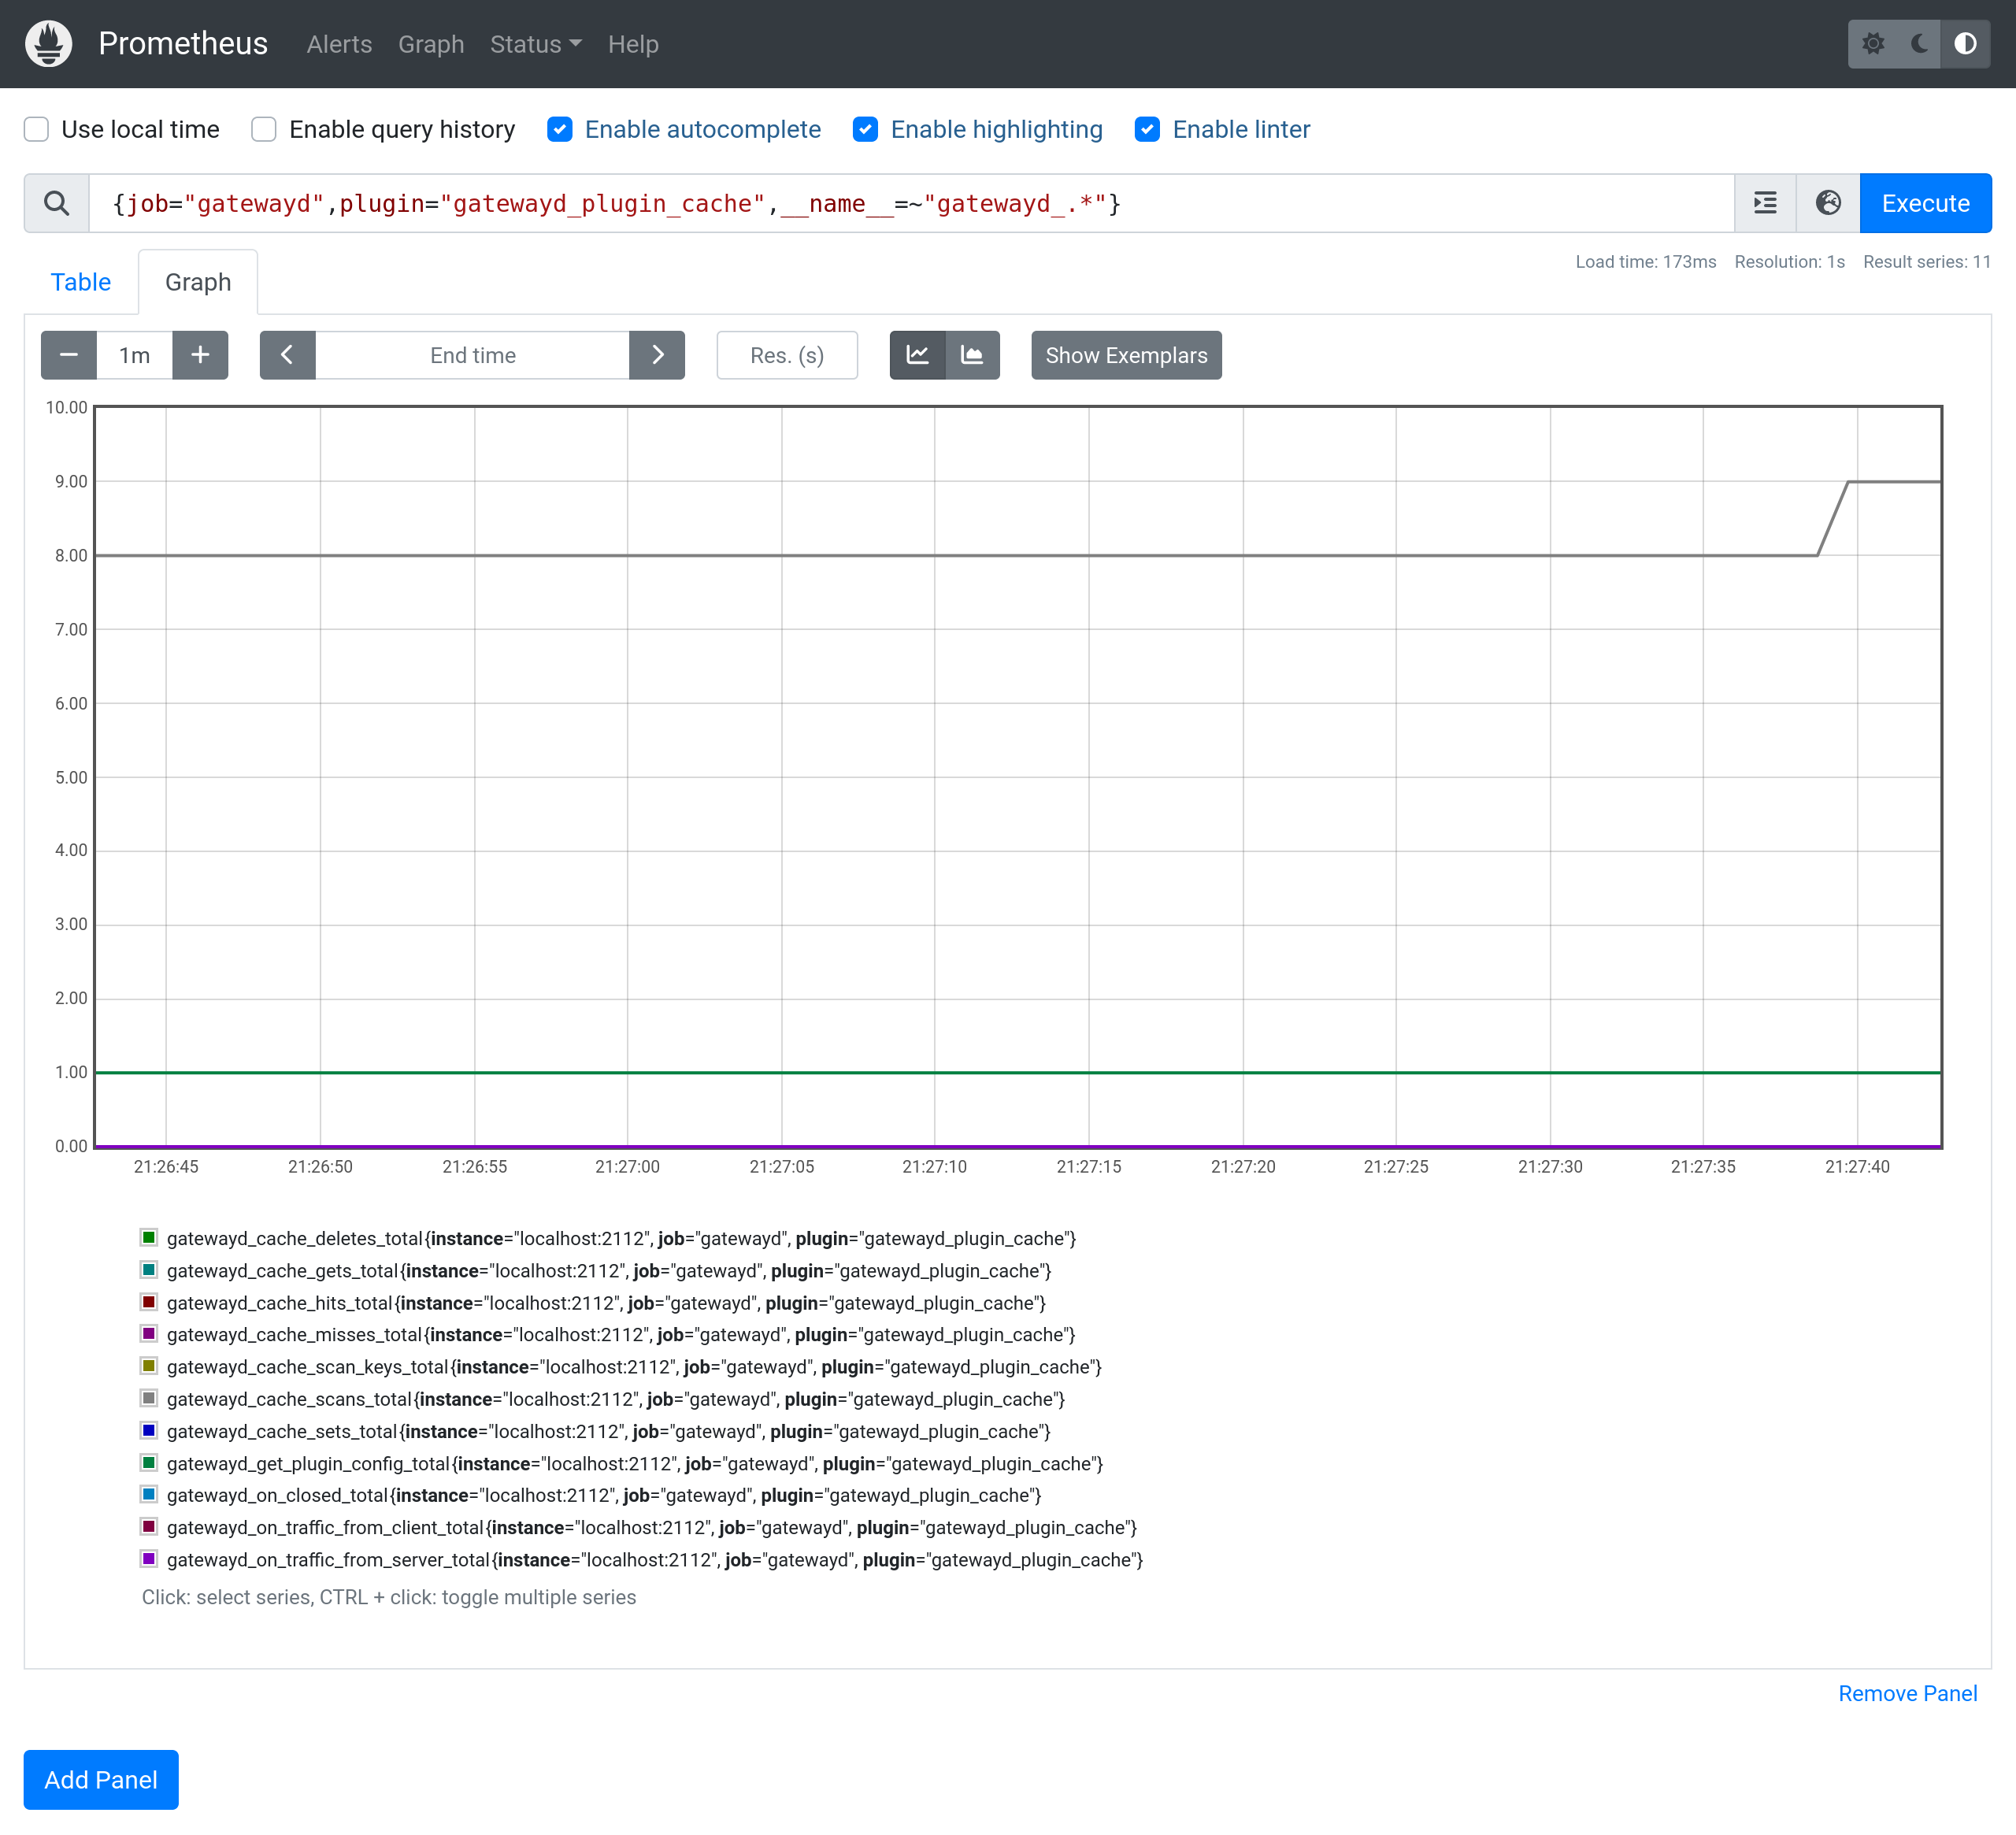2016x1835 pixels.
Task: Click the auto theme gear icon
Action: click(1874, 44)
